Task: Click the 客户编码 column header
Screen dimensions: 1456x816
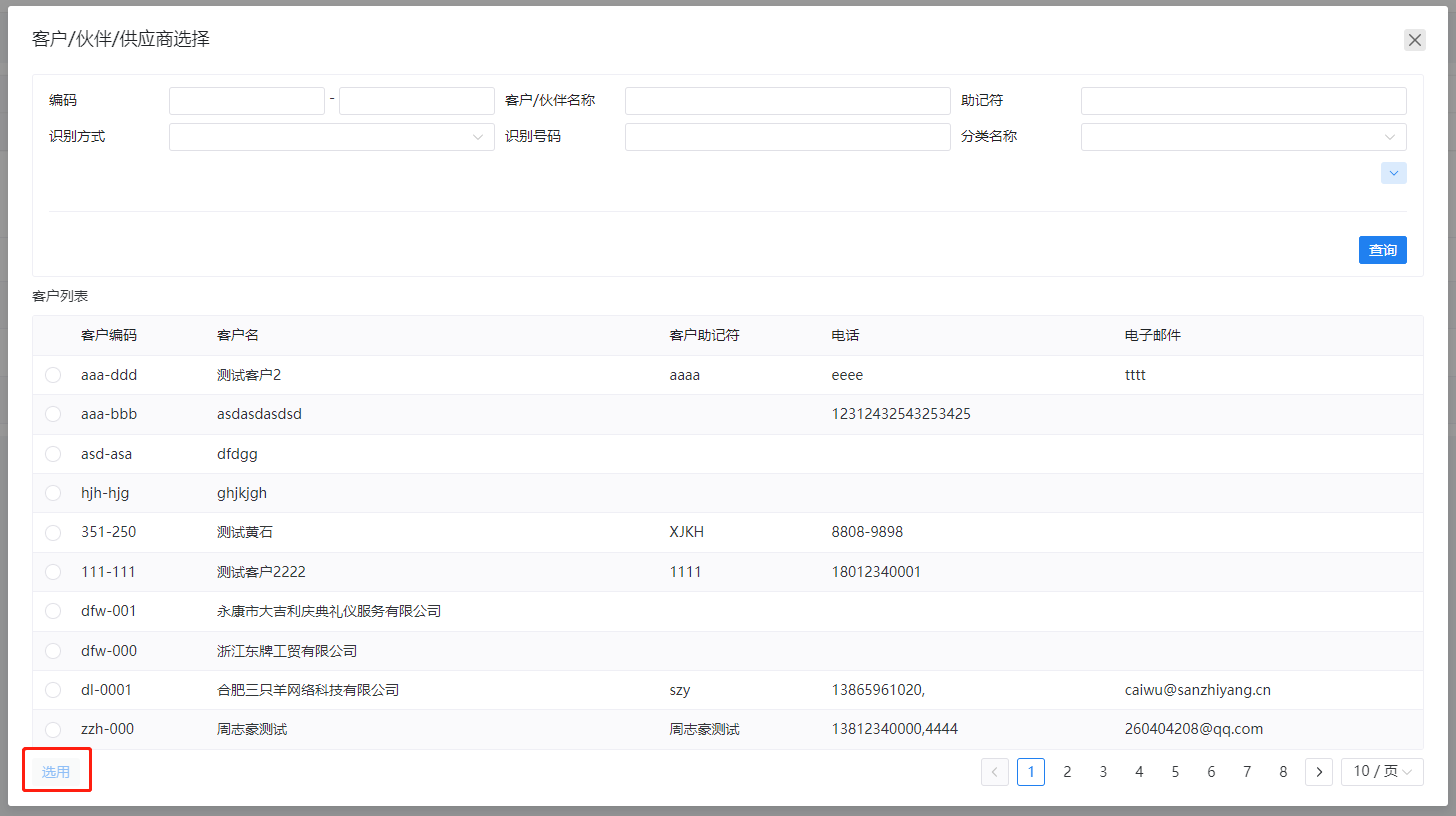Action: [x=109, y=335]
